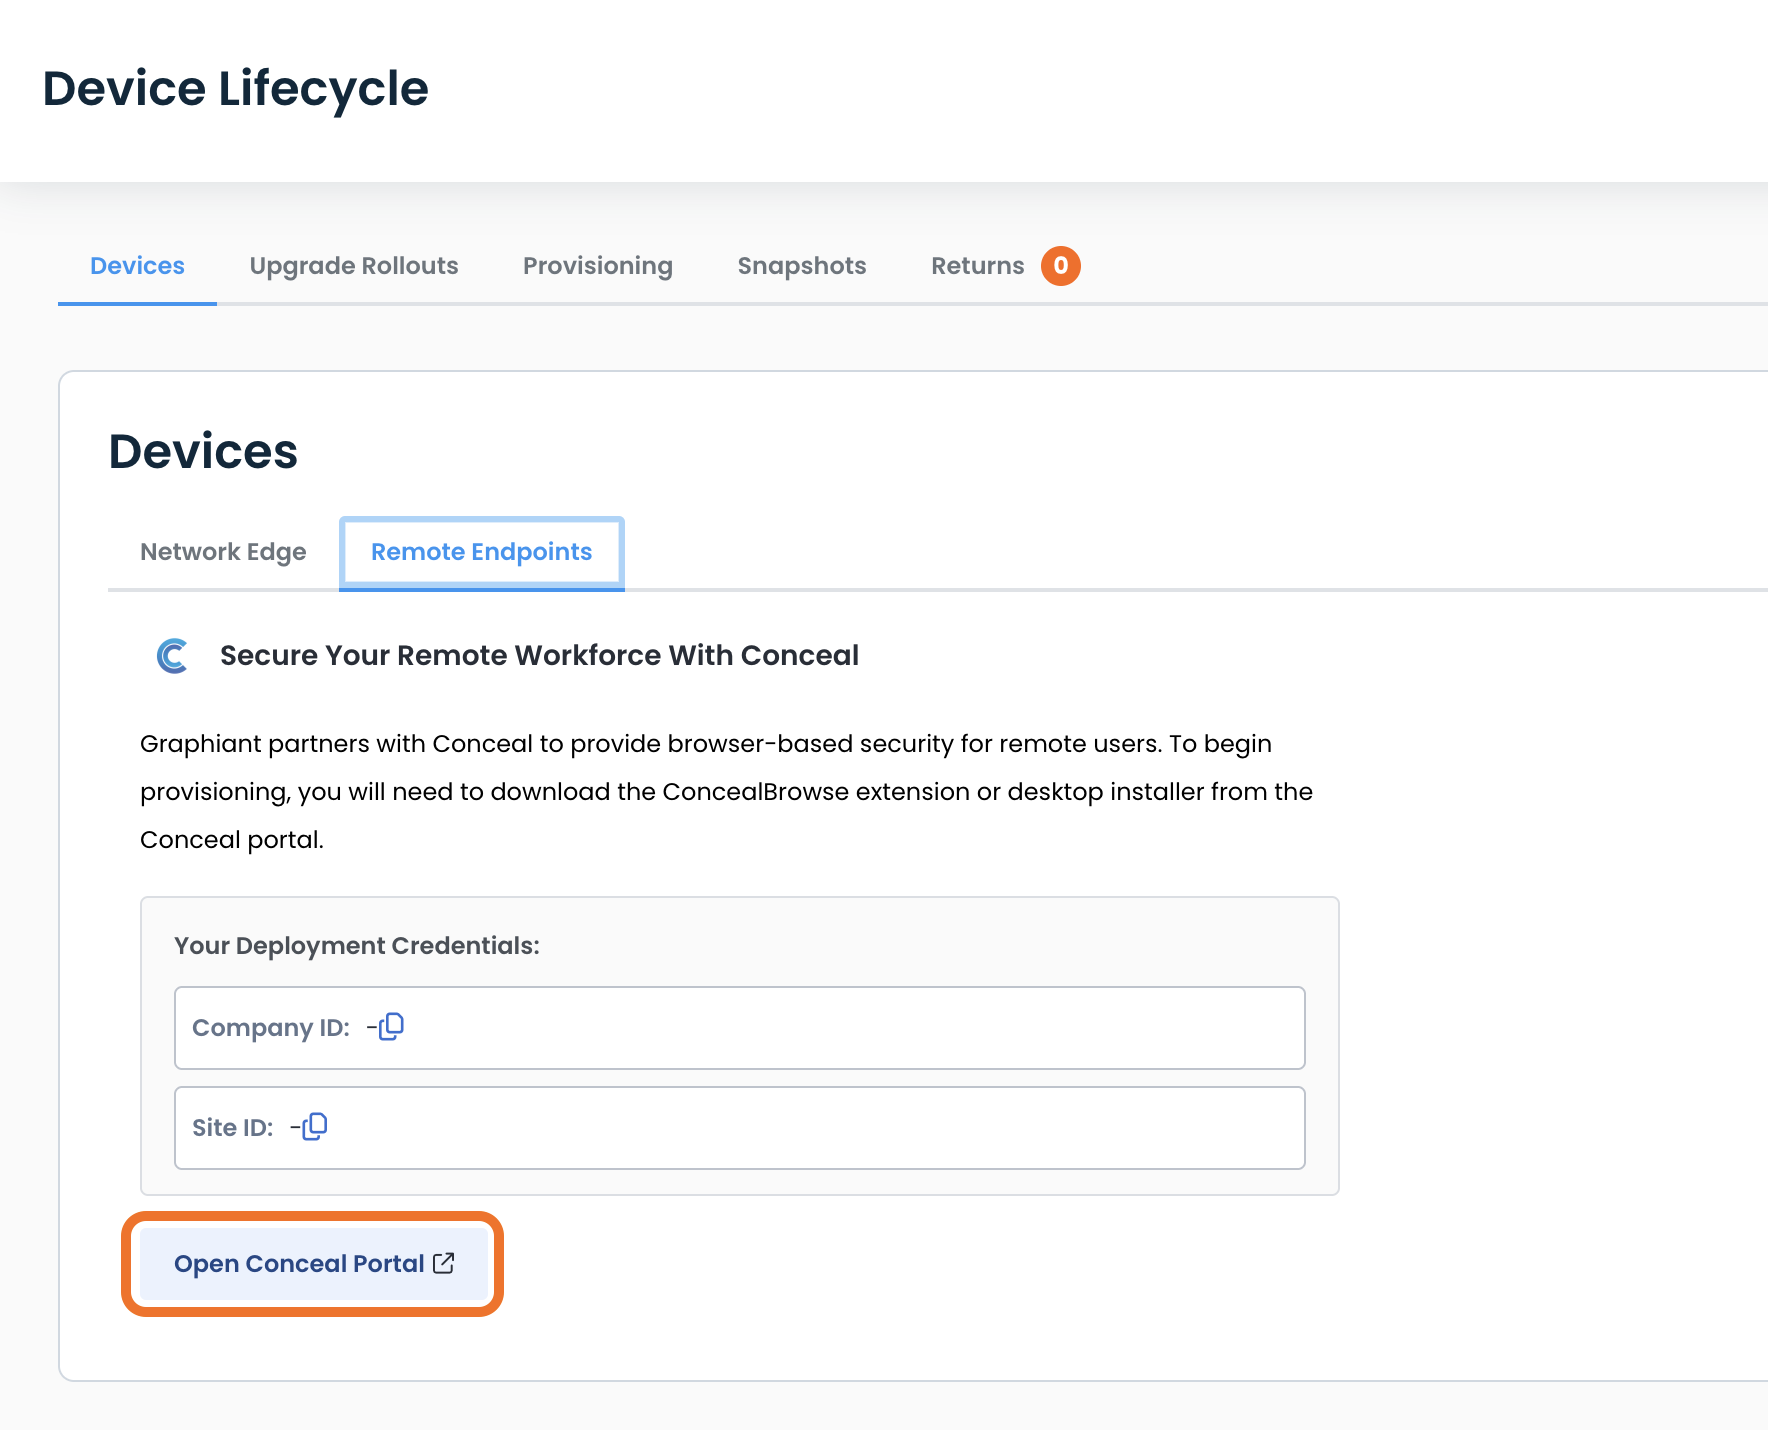Click the 'Graphiant partners with Conceal' paragraph
This screenshot has height=1430, width=1768.
coord(726,792)
